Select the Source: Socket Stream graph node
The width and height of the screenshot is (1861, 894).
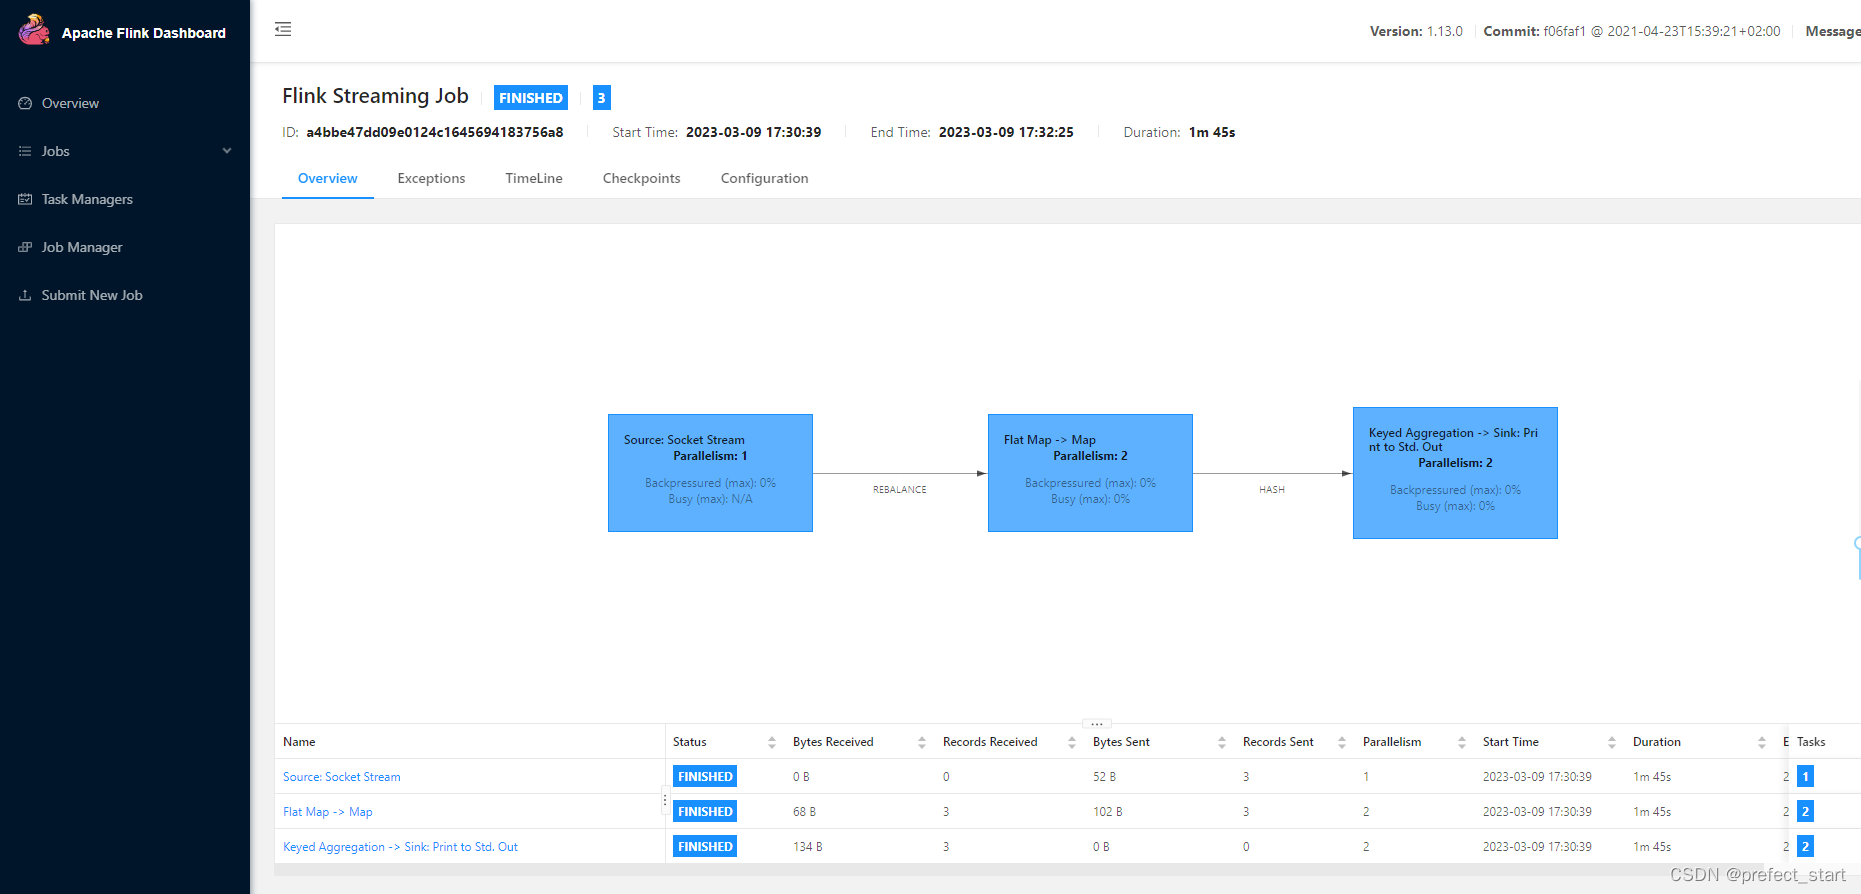710,473
